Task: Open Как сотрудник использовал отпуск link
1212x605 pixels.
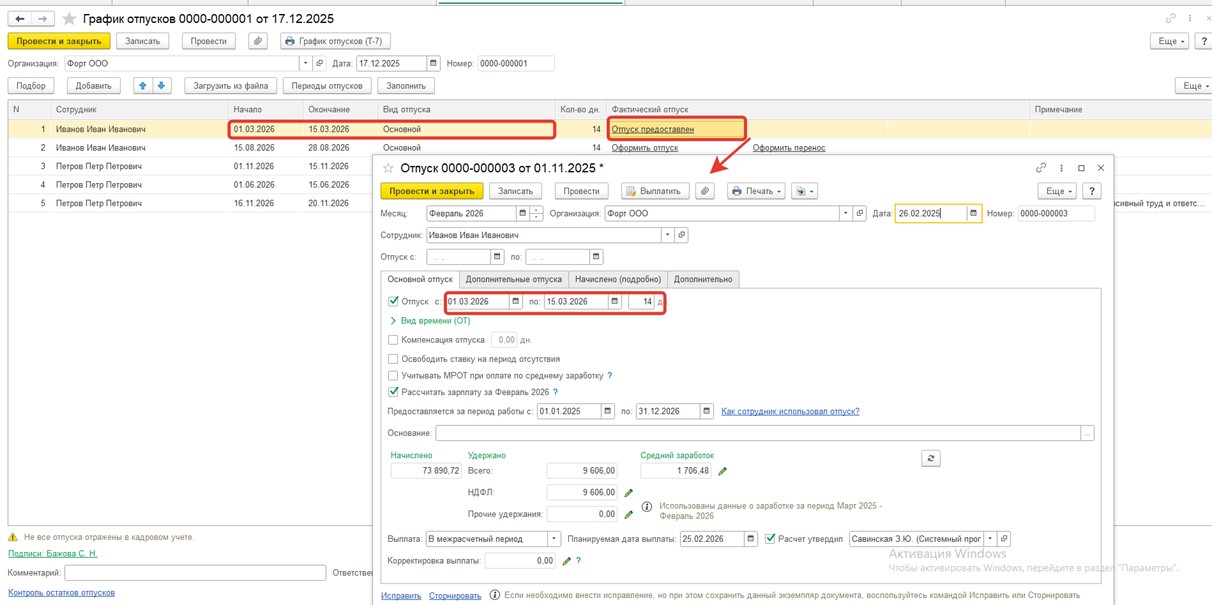Action: point(790,411)
